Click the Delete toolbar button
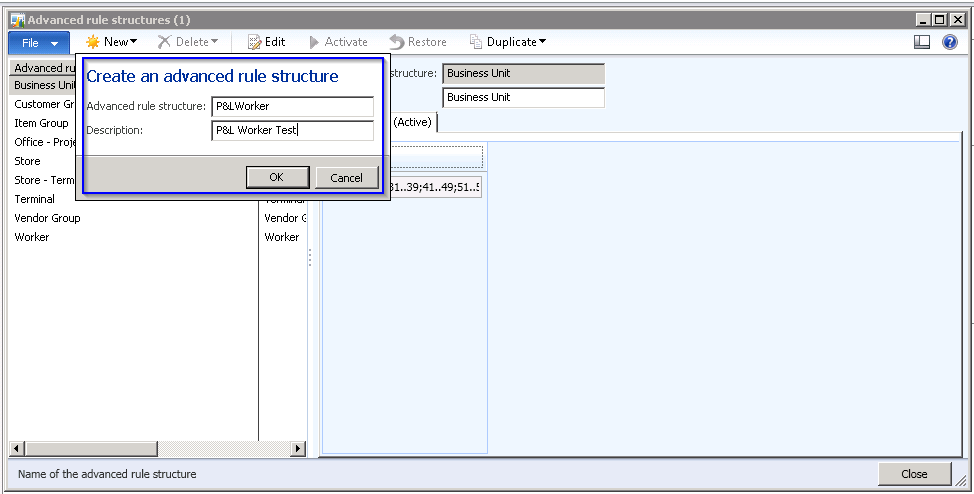This screenshot has height=494, width=974. [x=188, y=42]
